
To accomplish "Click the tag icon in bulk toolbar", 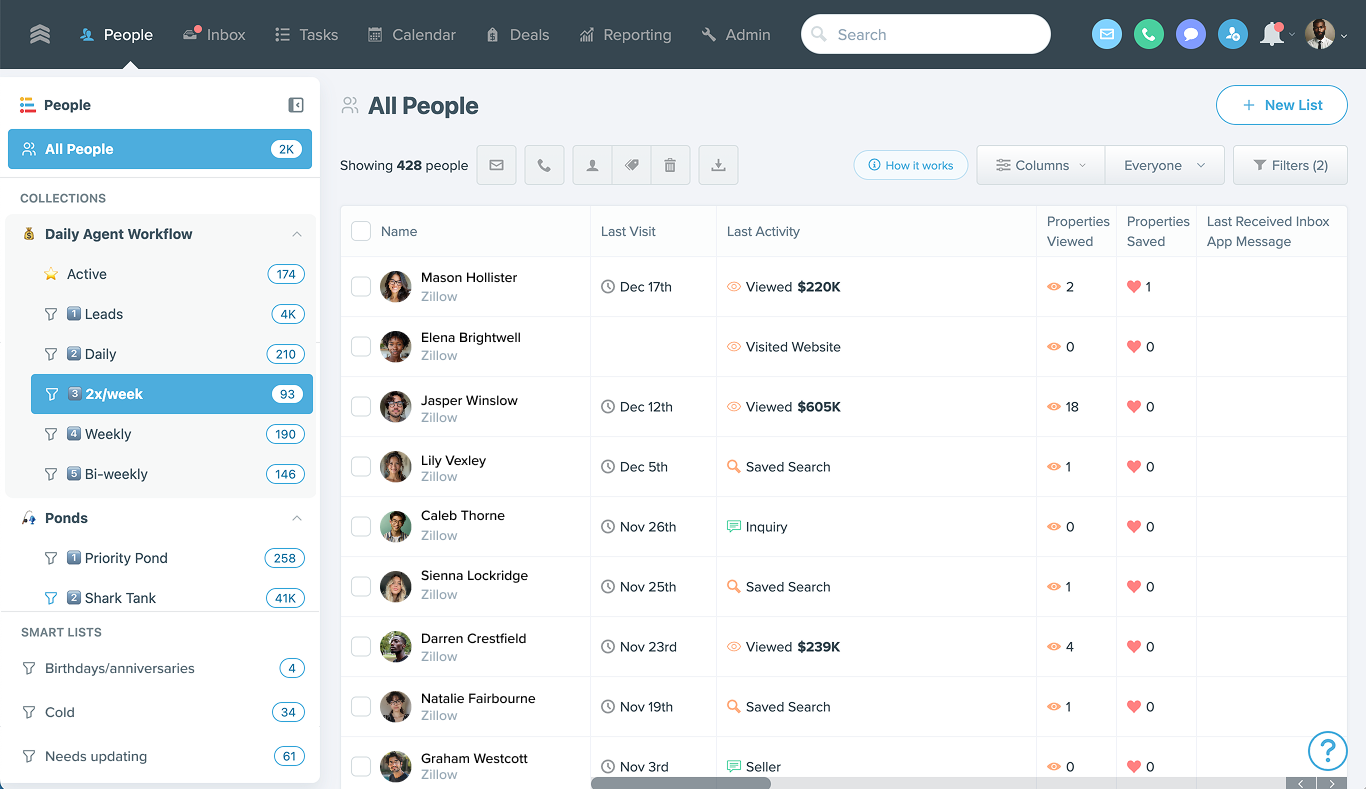I will tap(631, 165).
